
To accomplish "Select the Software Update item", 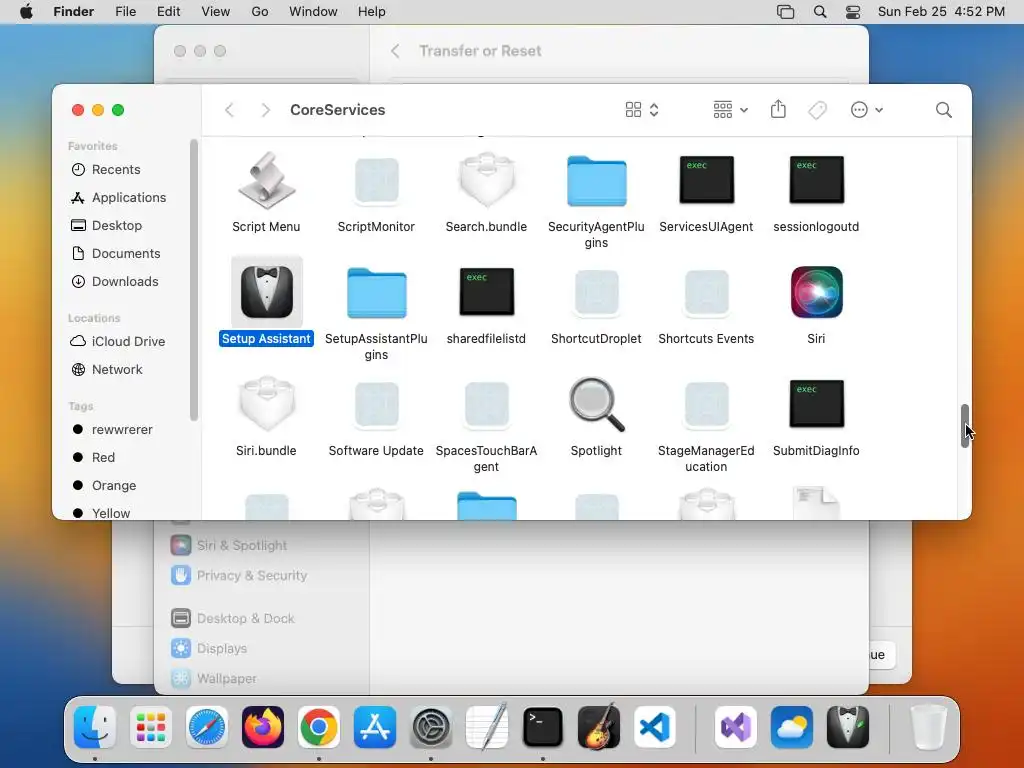I will [x=376, y=404].
